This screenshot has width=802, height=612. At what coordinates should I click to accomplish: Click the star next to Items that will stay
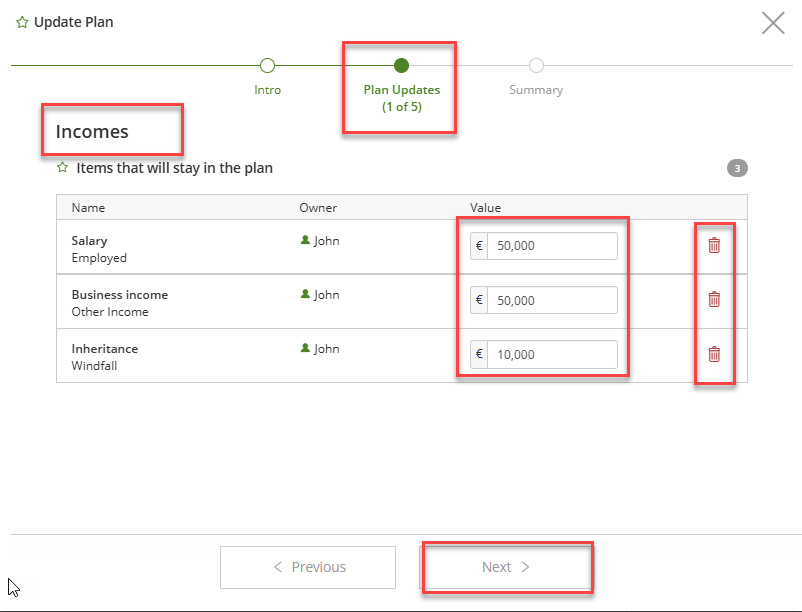pyautogui.click(x=62, y=167)
